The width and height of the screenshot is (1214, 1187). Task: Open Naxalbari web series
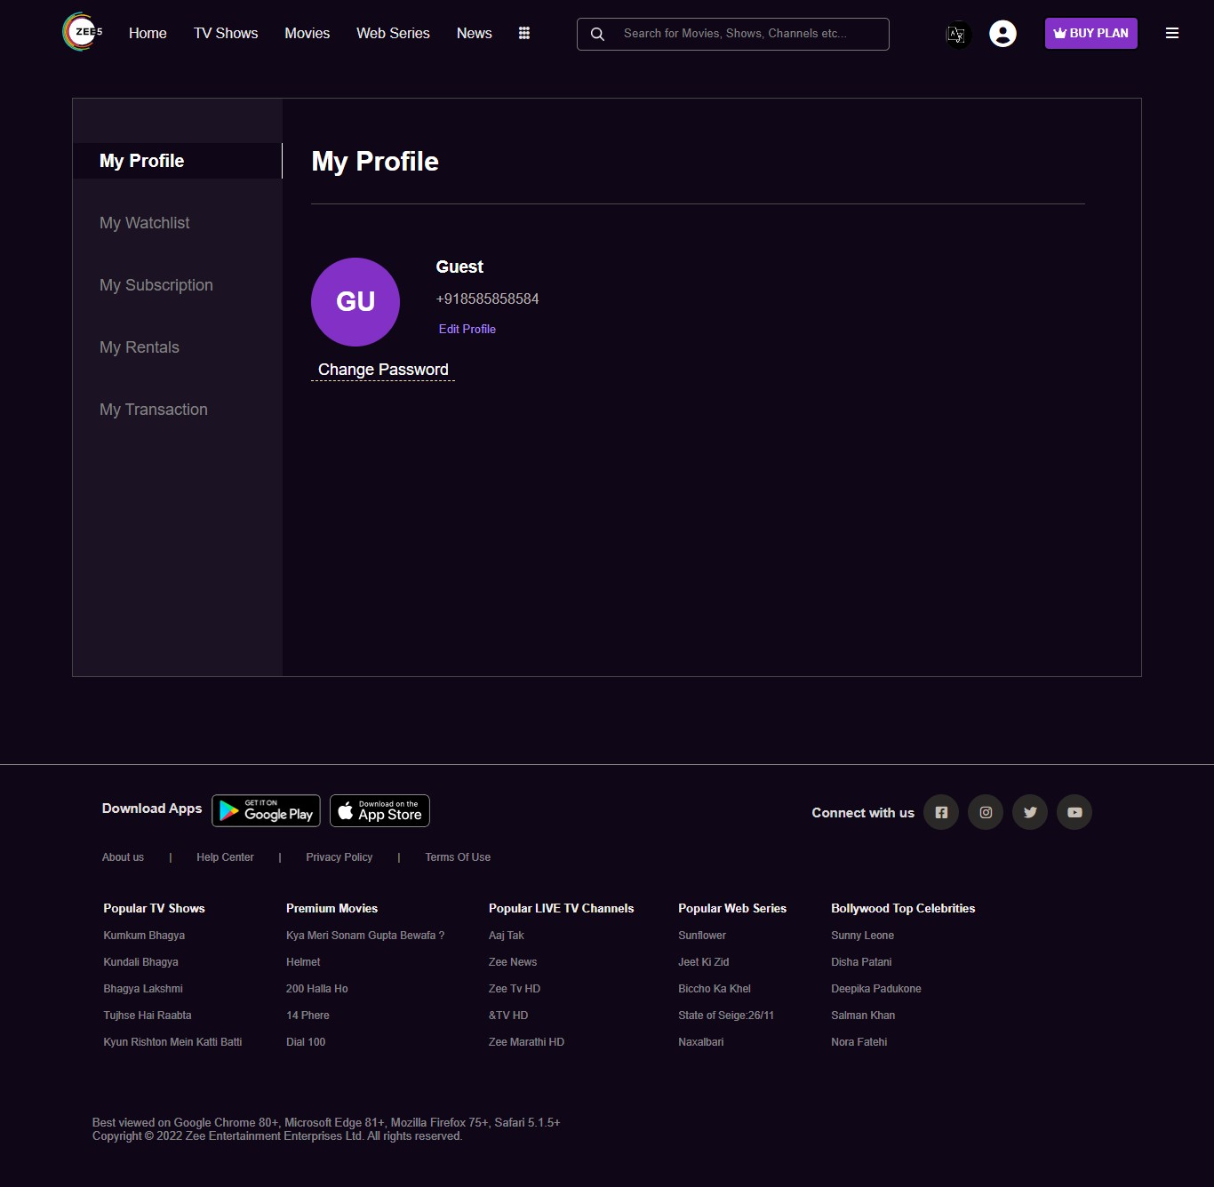pos(701,1042)
